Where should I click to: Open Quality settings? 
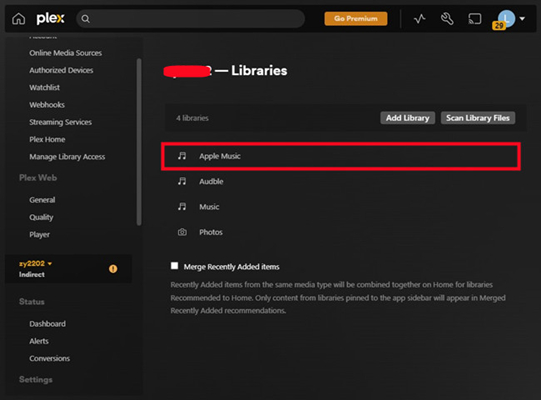coord(41,217)
